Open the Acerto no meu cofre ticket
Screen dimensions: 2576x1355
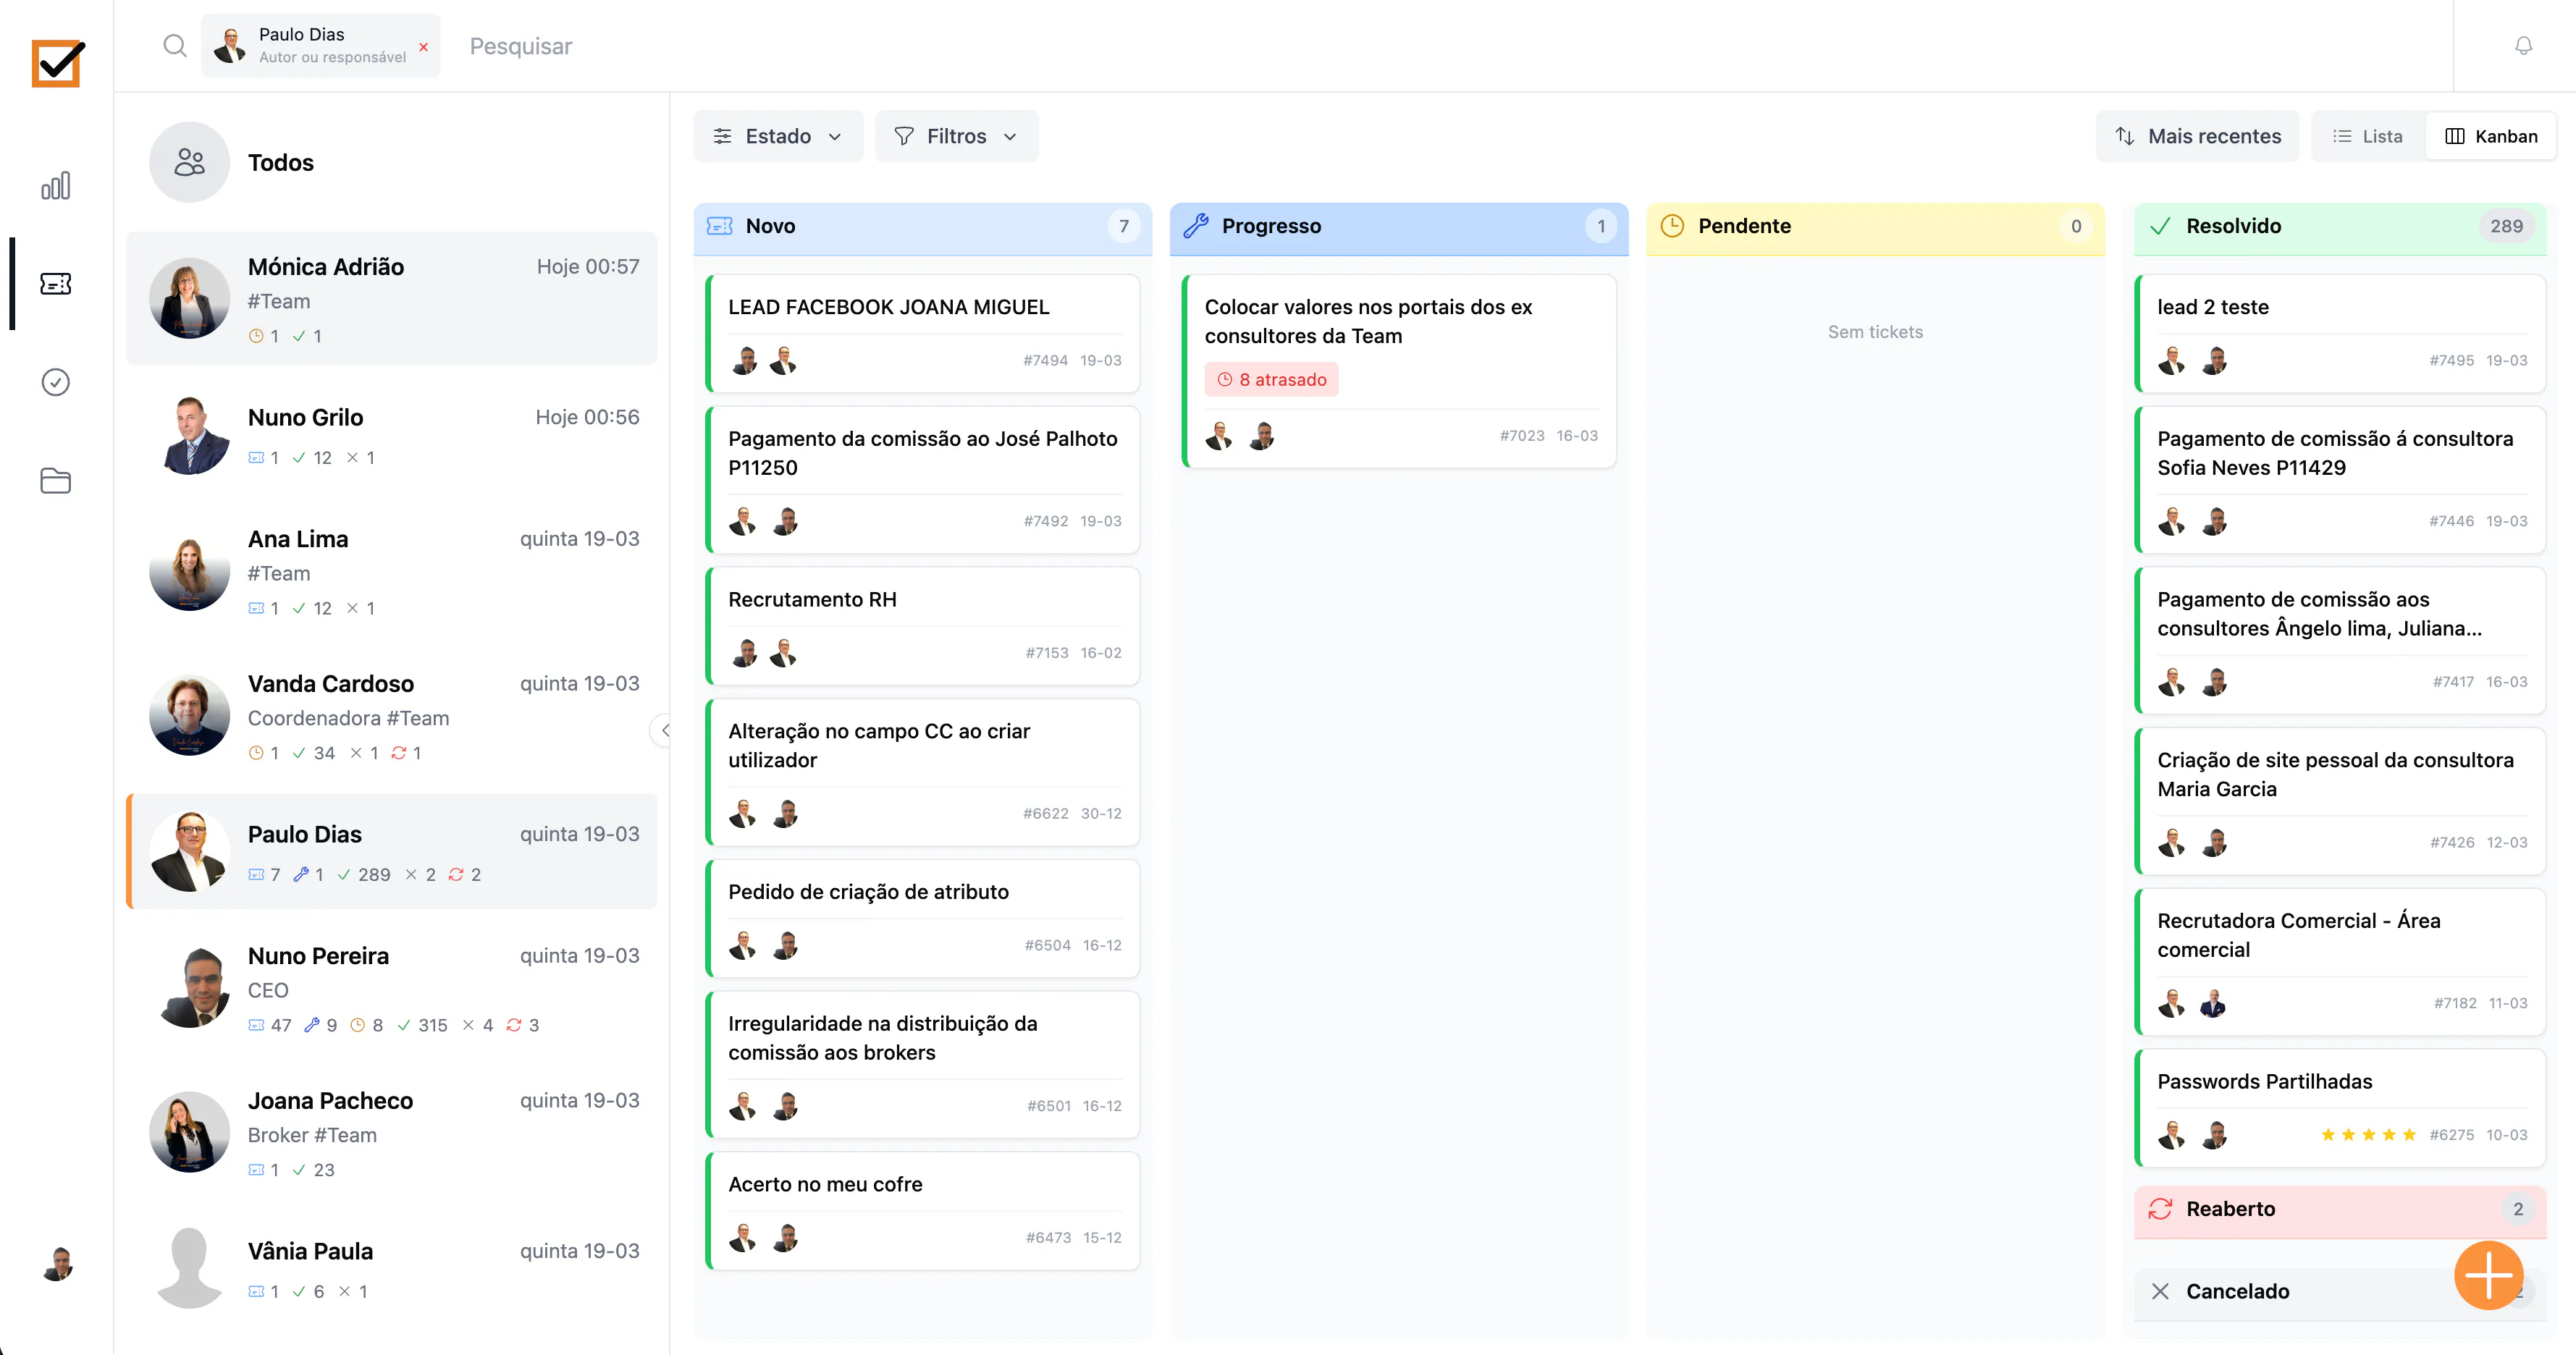click(x=922, y=1211)
